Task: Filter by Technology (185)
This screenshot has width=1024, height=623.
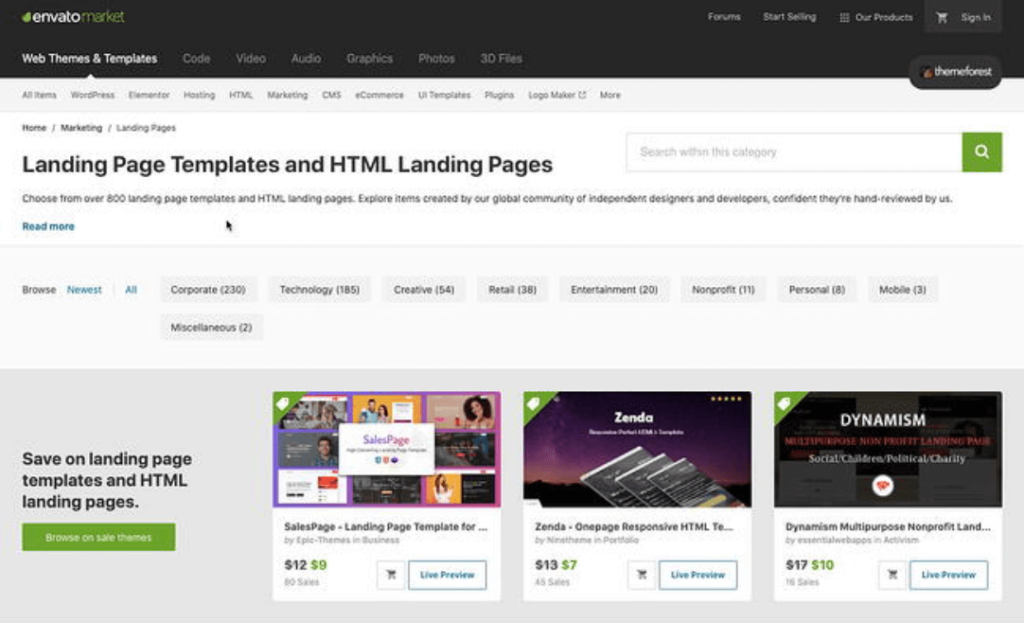Action: (x=320, y=290)
